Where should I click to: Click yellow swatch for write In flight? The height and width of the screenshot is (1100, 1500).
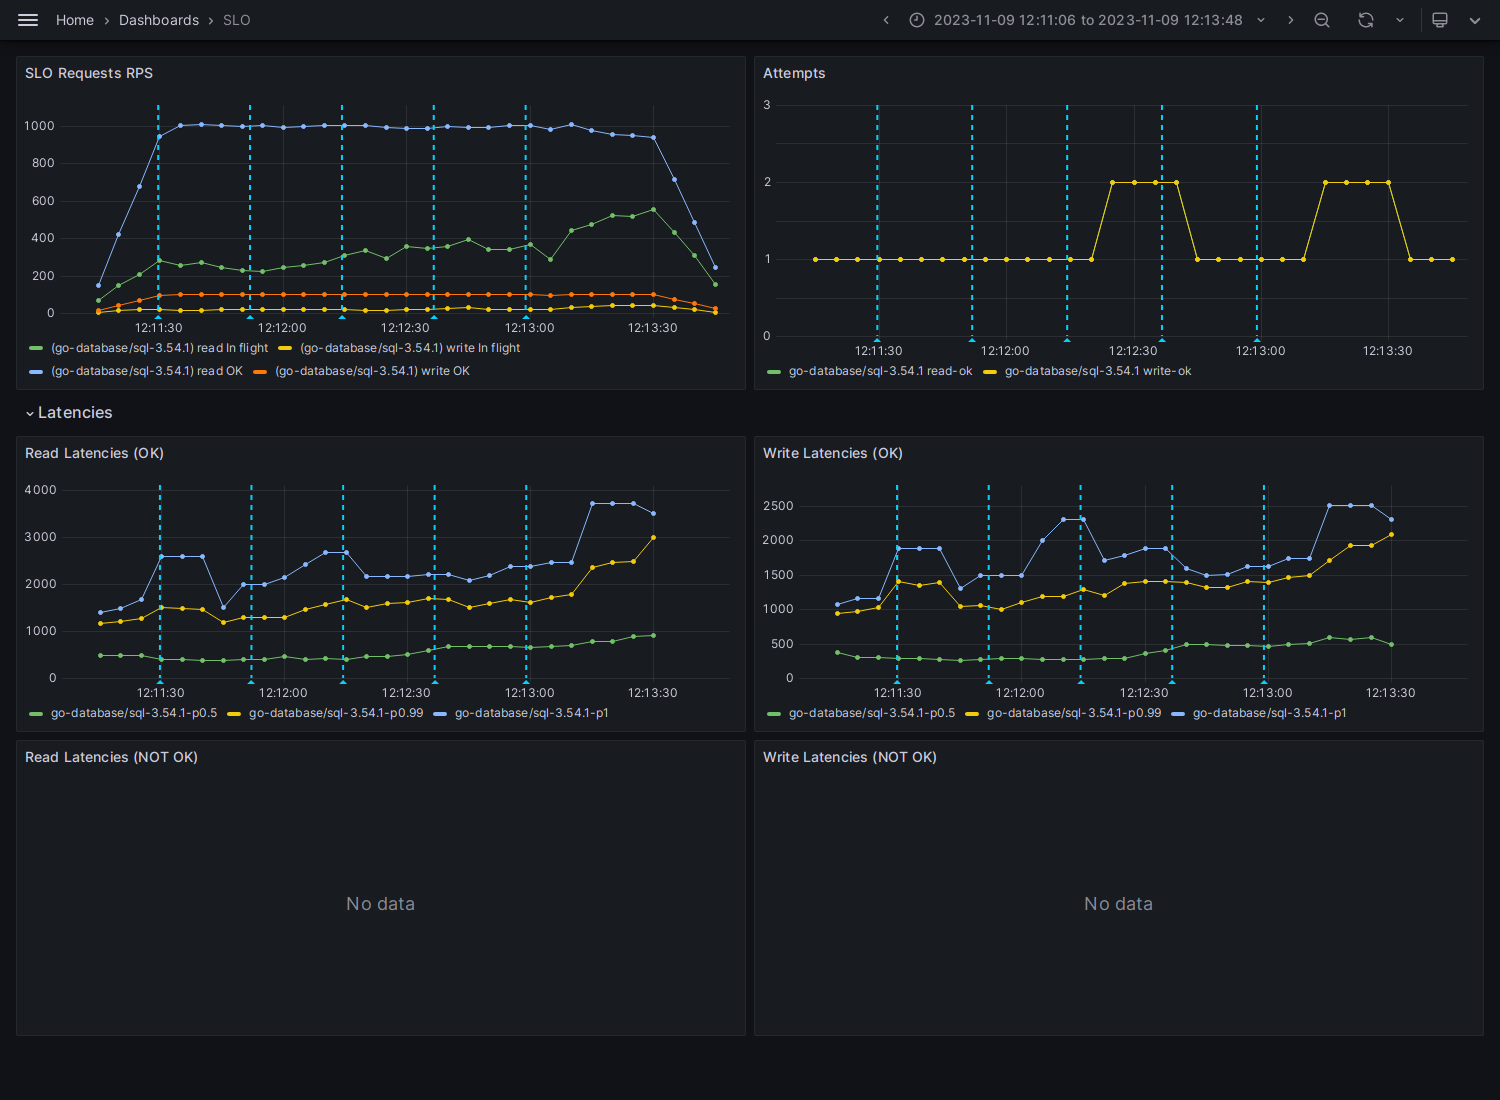pyautogui.click(x=285, y=349)
